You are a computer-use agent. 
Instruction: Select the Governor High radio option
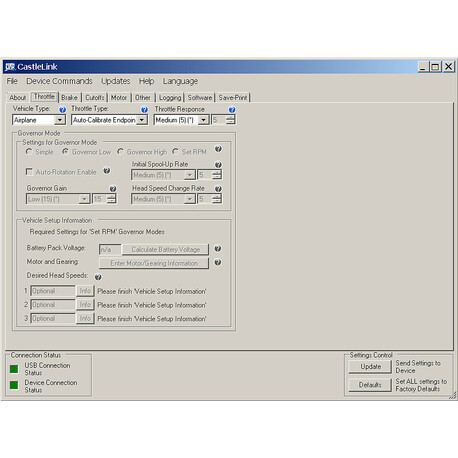click(120, 152)
